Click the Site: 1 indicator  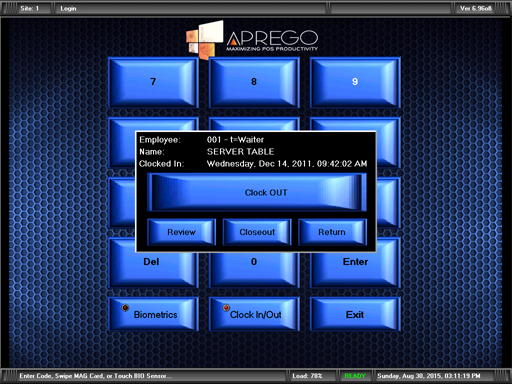(x=29, y=8)
